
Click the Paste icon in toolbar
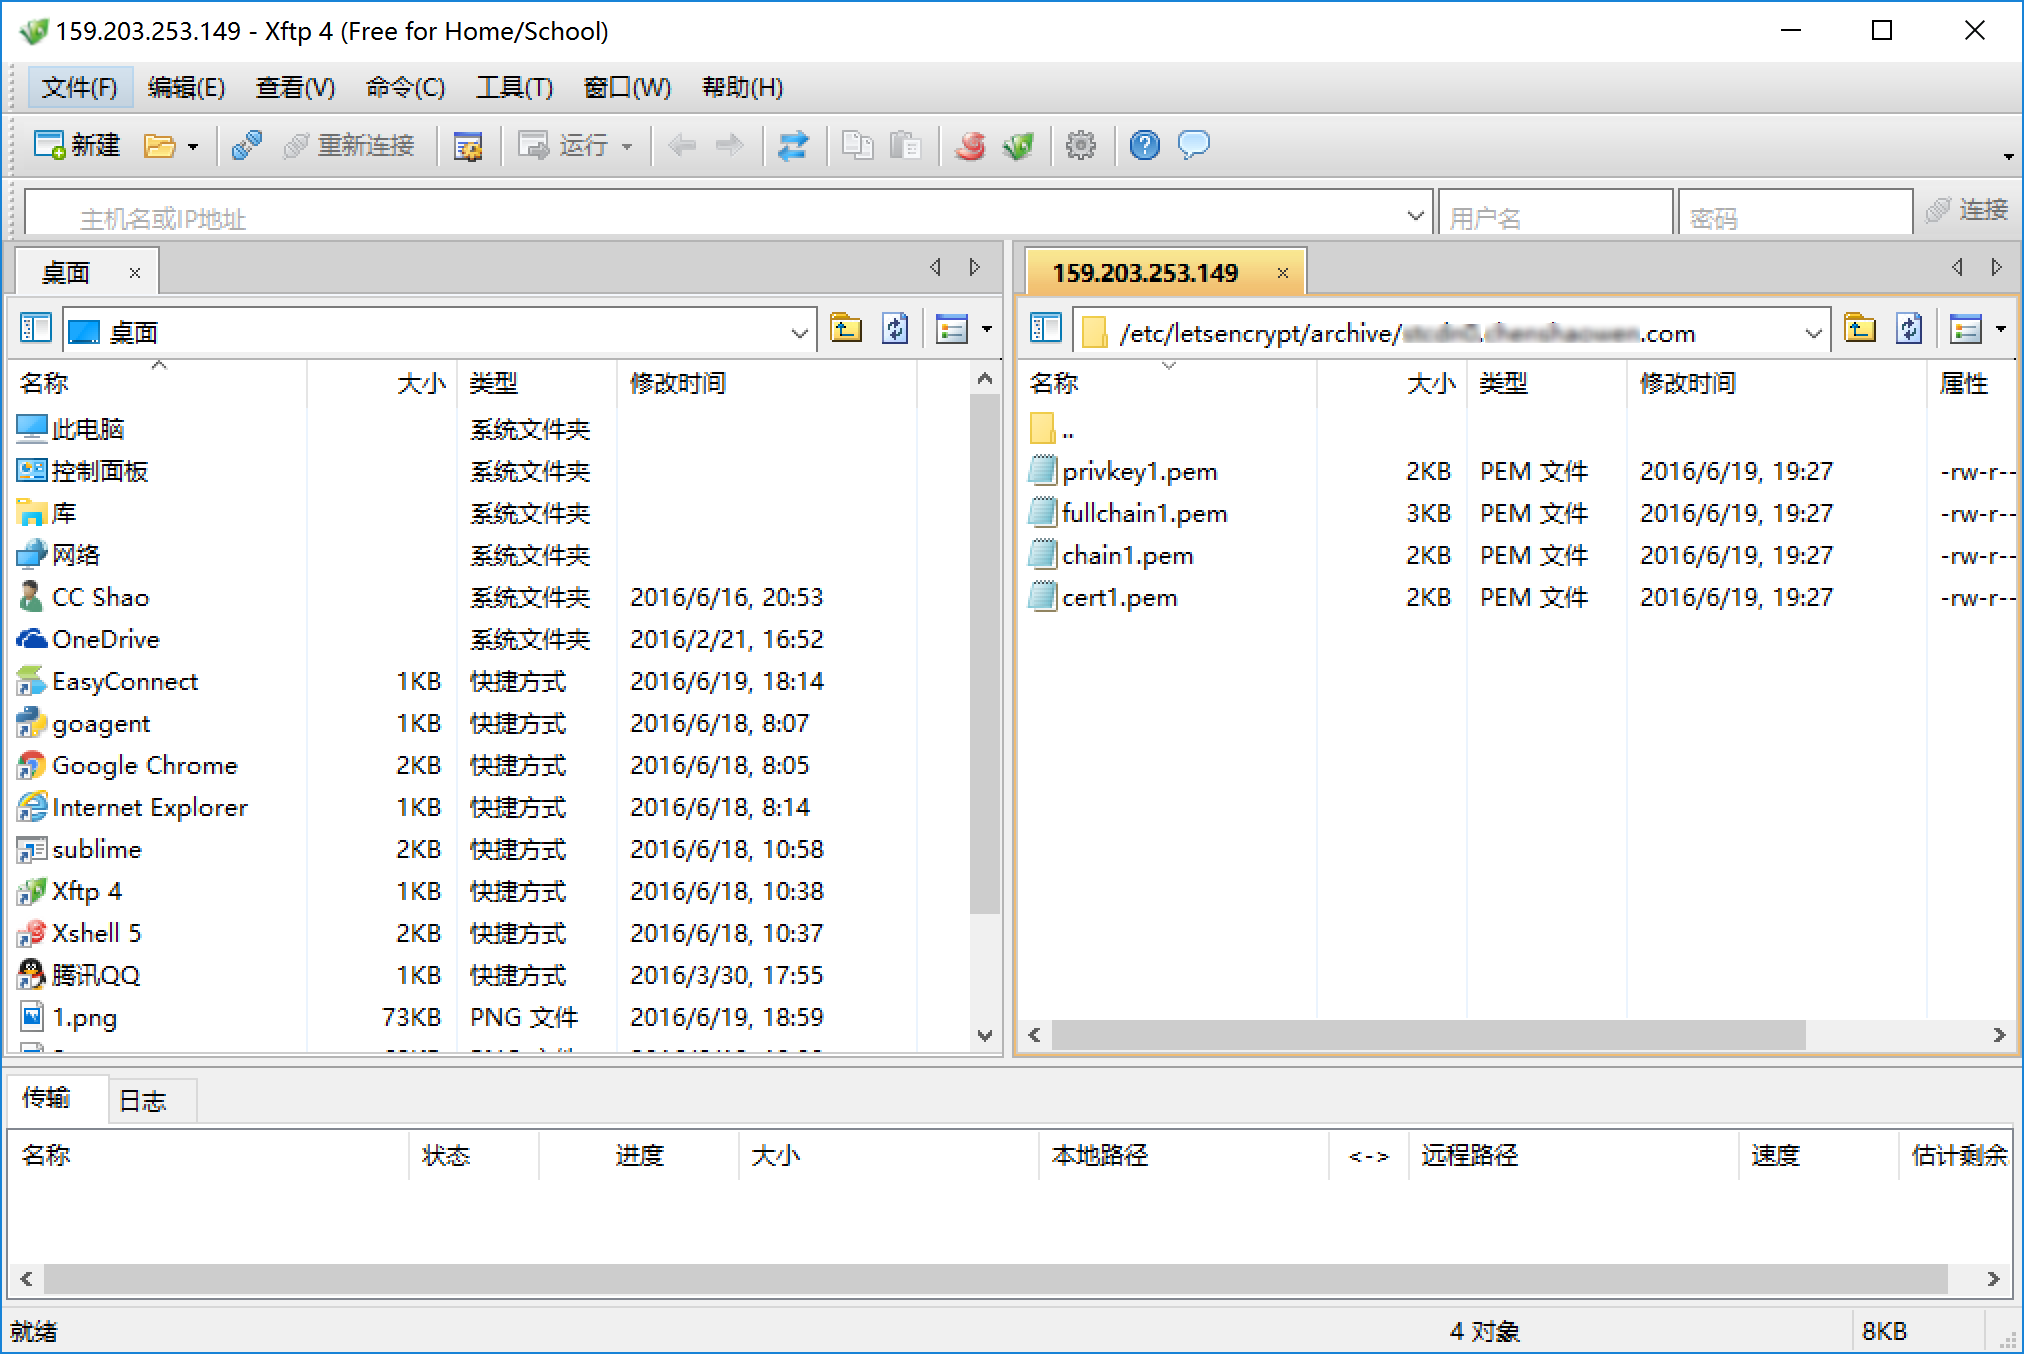(906, 146)
